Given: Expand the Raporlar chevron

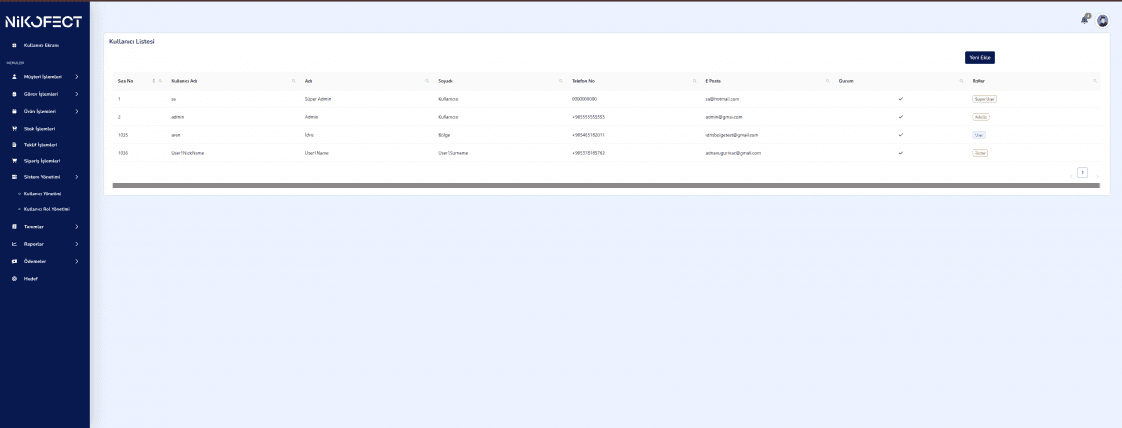Looking at the screenshot, I should [x=77, y=244].
